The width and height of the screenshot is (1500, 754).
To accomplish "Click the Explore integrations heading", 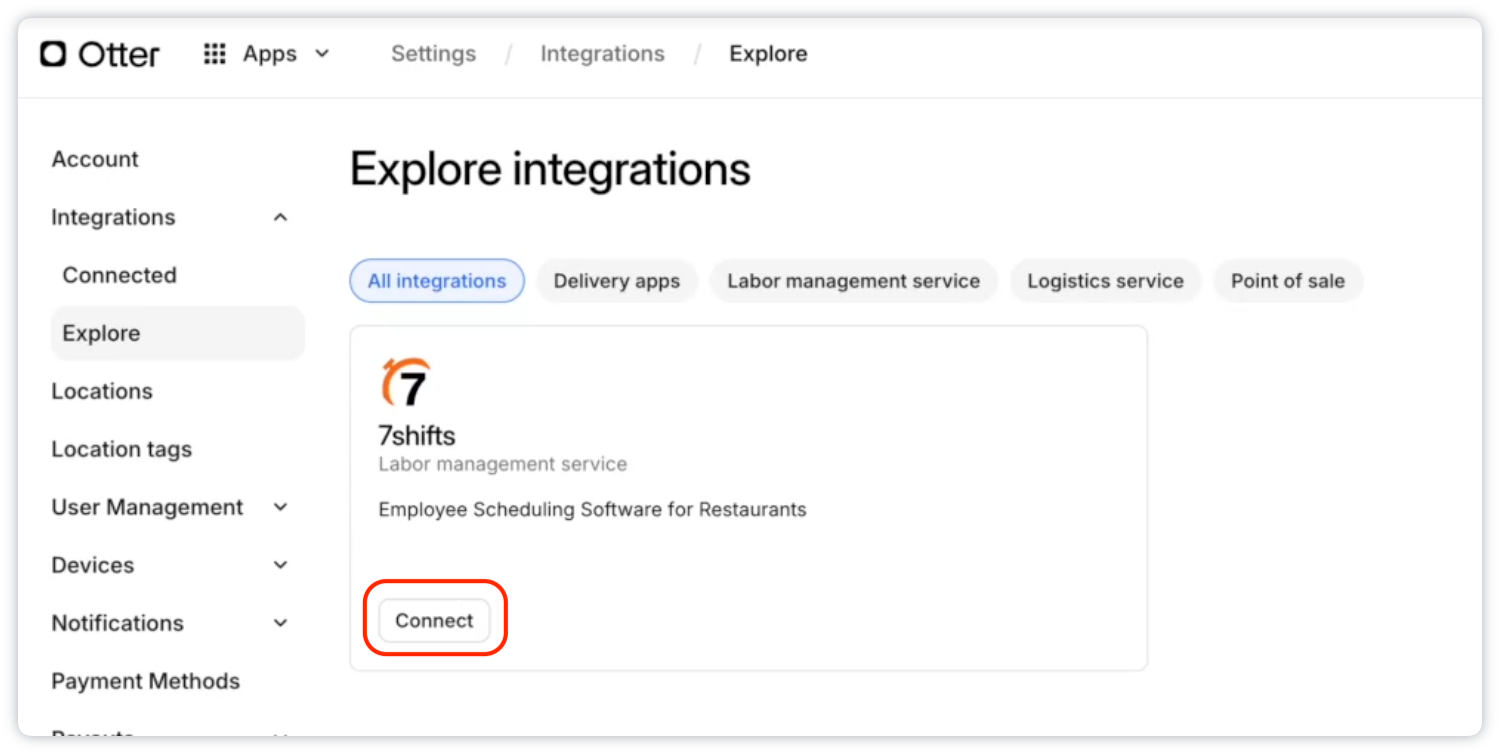I will click(550, 169).
